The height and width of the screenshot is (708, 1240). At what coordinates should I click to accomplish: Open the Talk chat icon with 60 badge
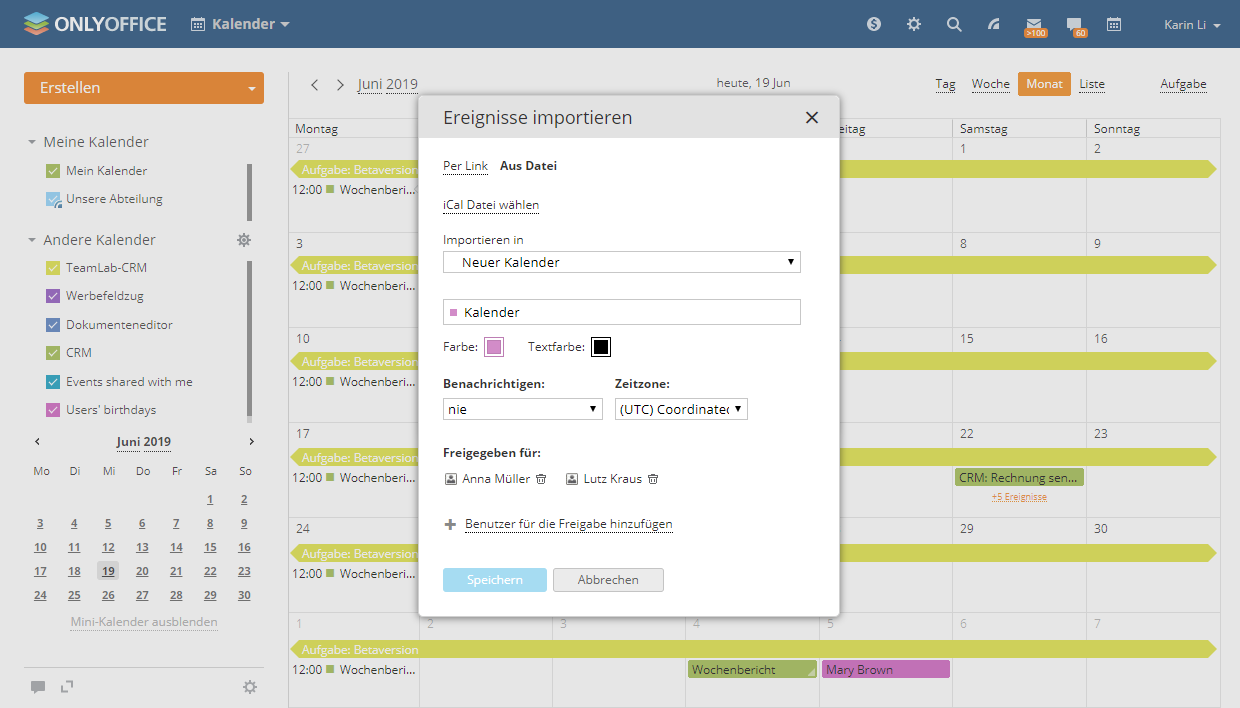[x=1074, y=24]
